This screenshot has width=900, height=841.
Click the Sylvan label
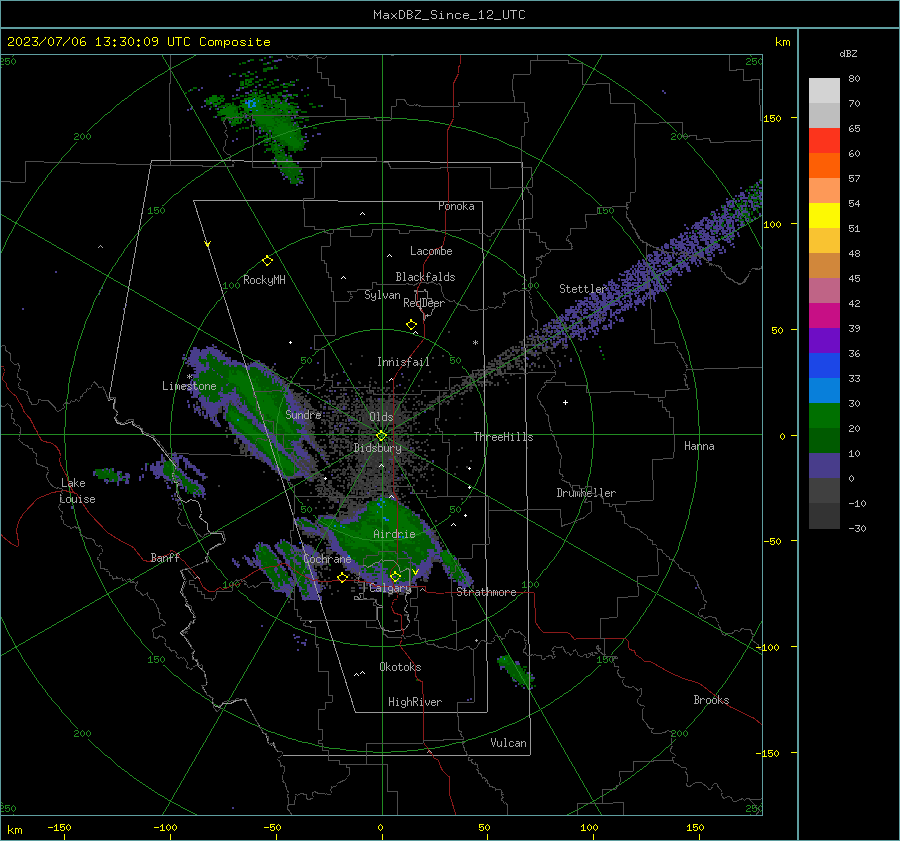click(x=382, y=295)
